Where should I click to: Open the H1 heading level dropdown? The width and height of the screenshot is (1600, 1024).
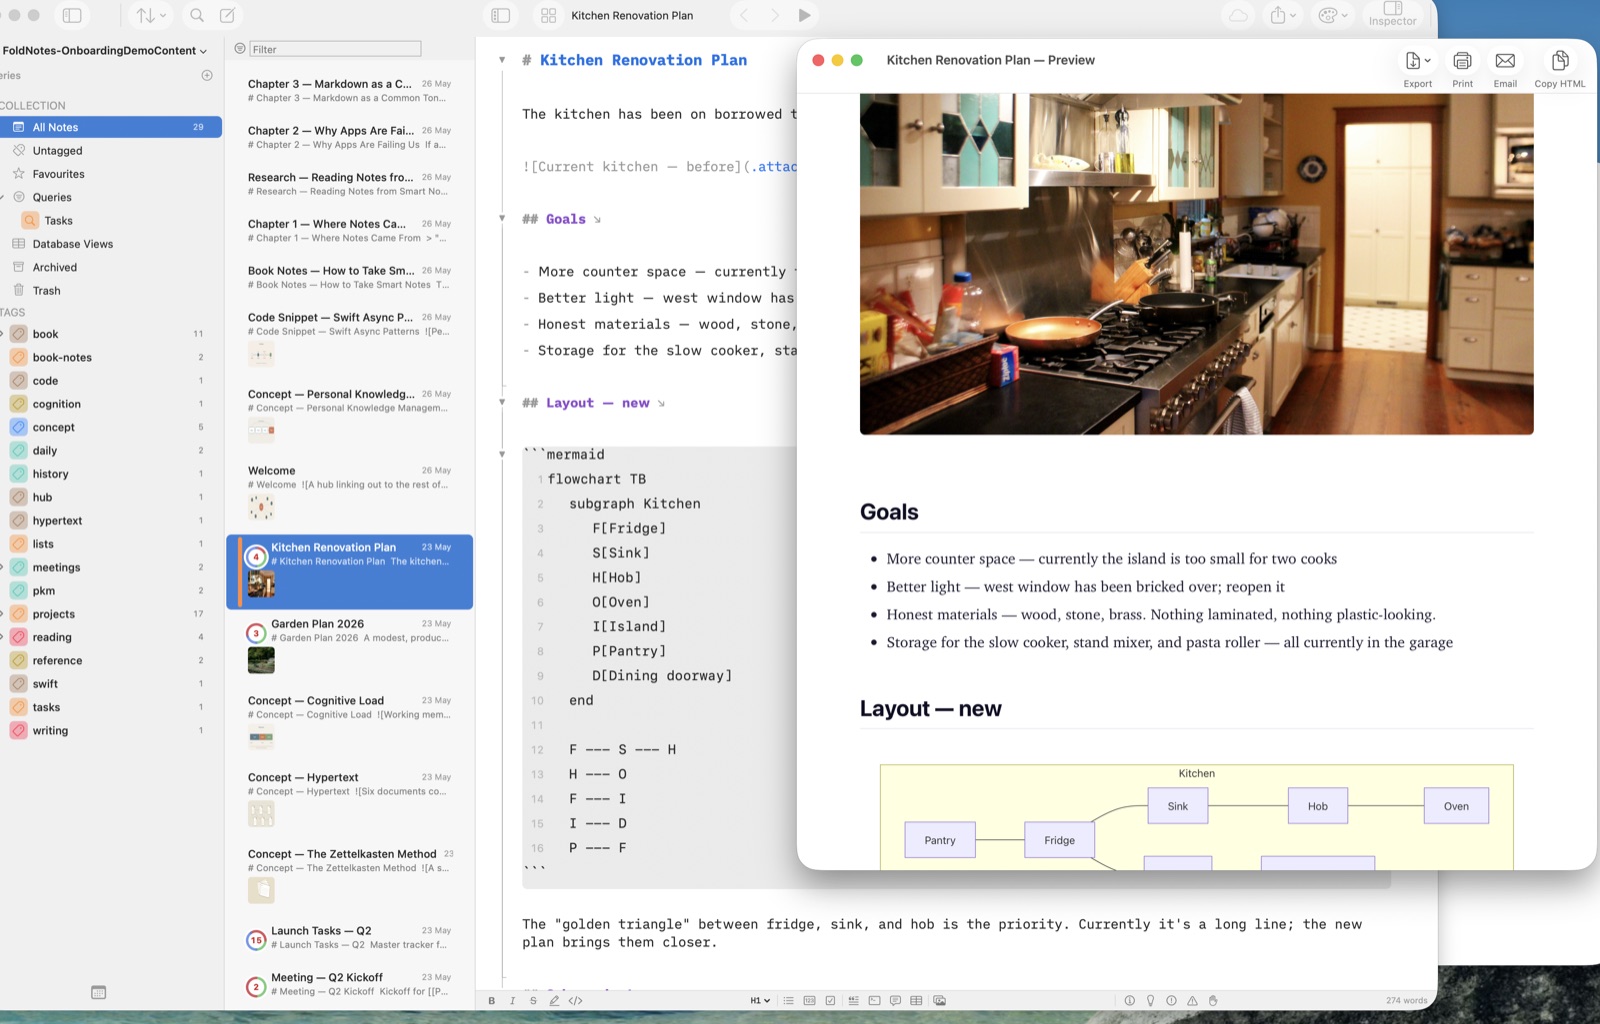tap(760, 1000)
